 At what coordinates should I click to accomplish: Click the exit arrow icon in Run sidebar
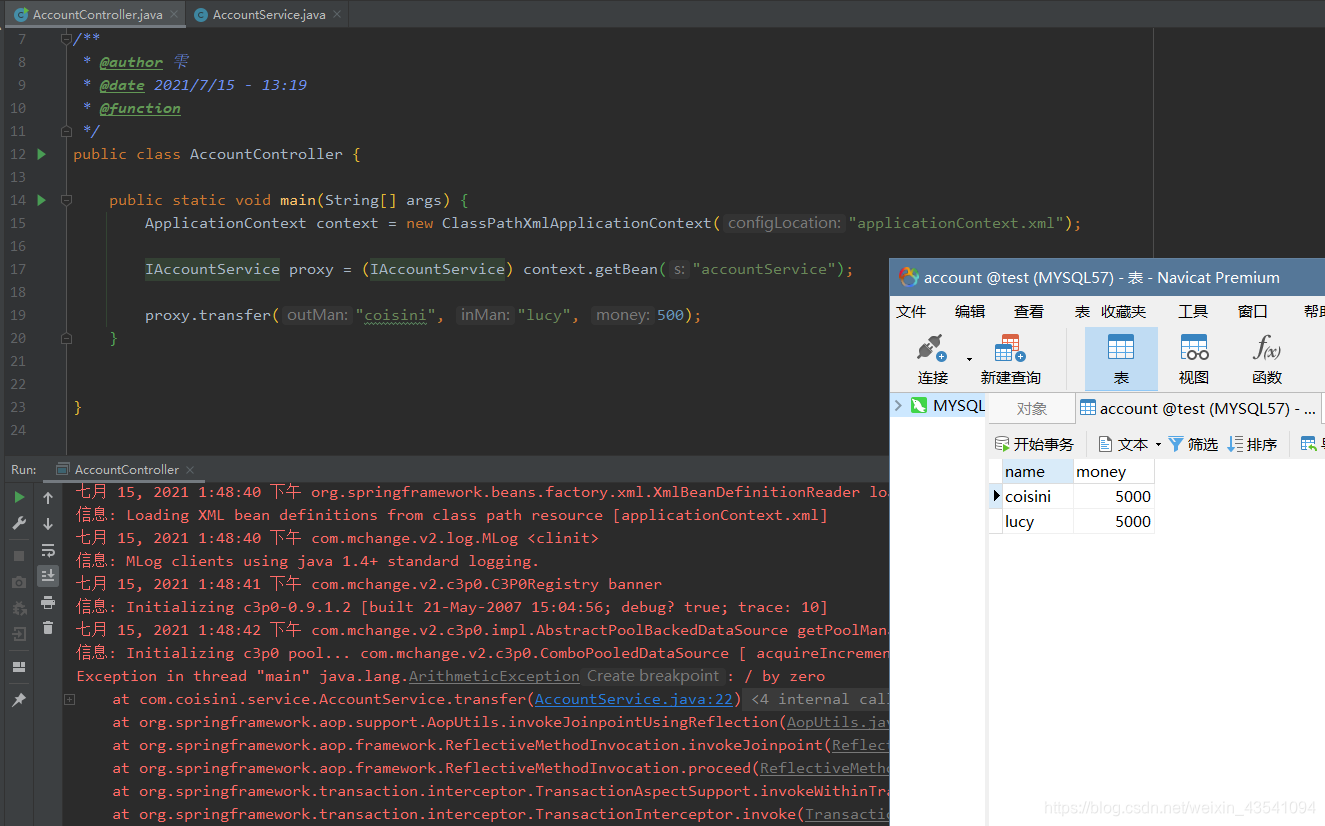click(19, 634)
